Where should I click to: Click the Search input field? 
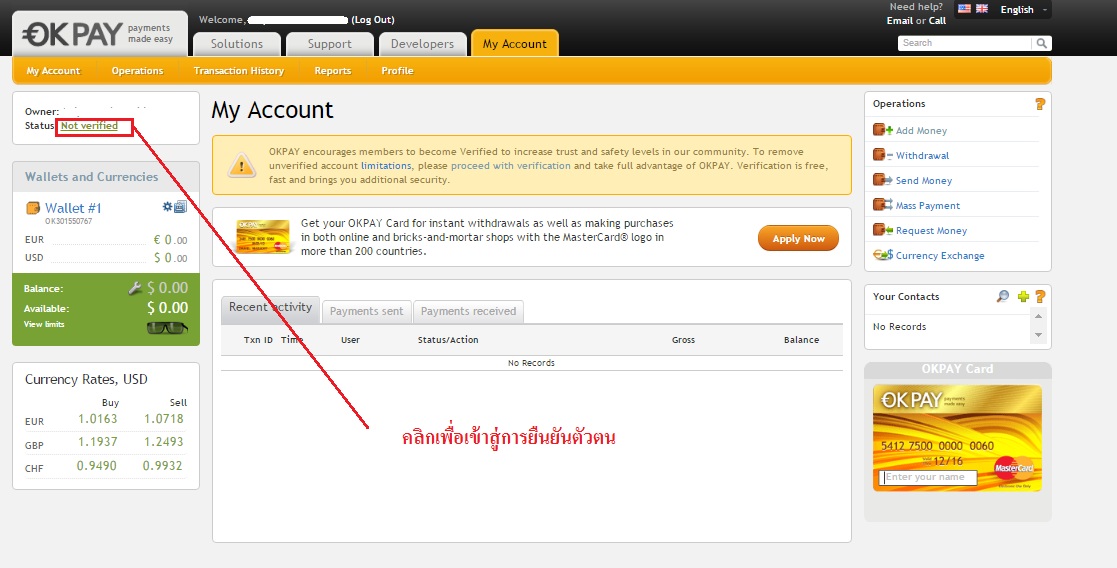click(x=965, y=43)
